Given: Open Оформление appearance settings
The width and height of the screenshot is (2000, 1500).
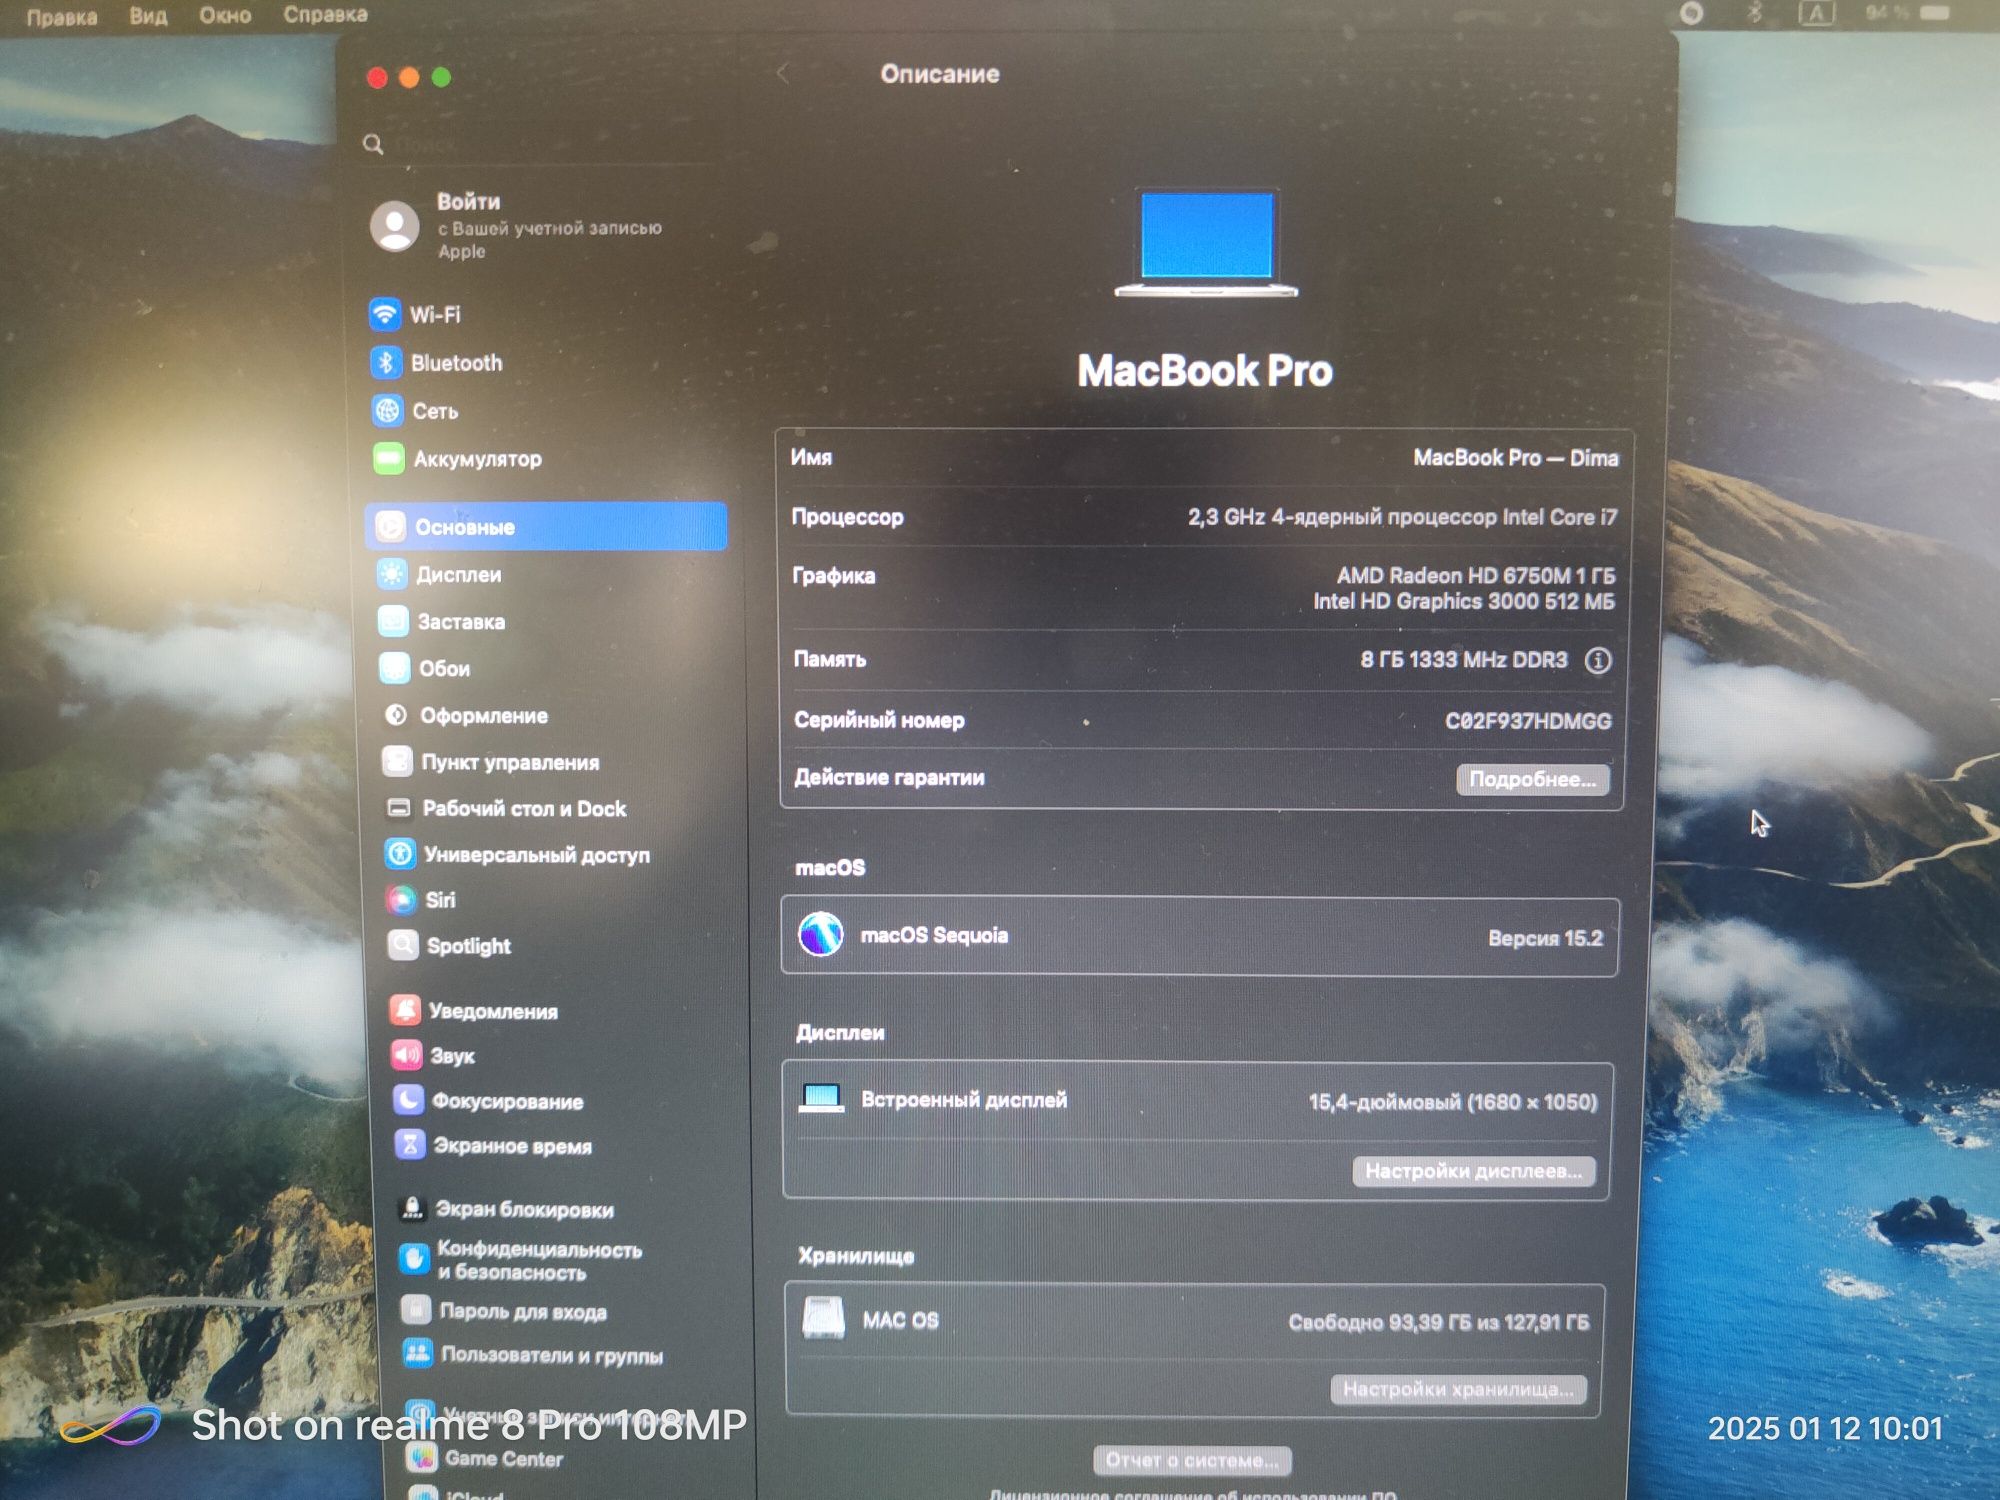Looking at the screenshot, I should click(x=465, y=715).
